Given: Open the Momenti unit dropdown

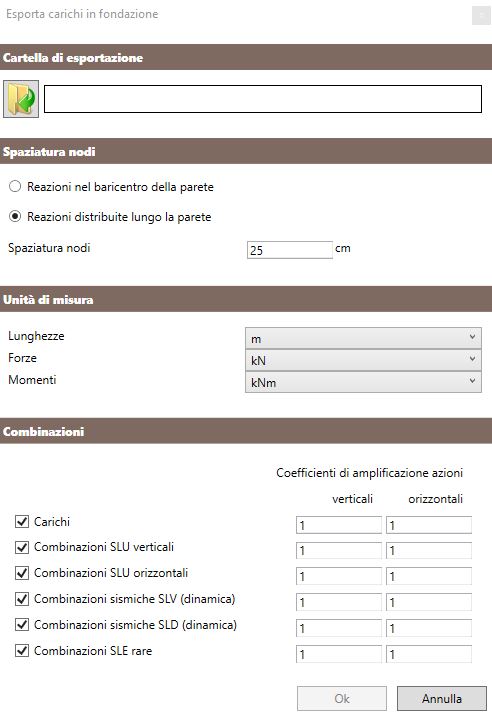Looking at the screenshot, I should pos(363,382).
